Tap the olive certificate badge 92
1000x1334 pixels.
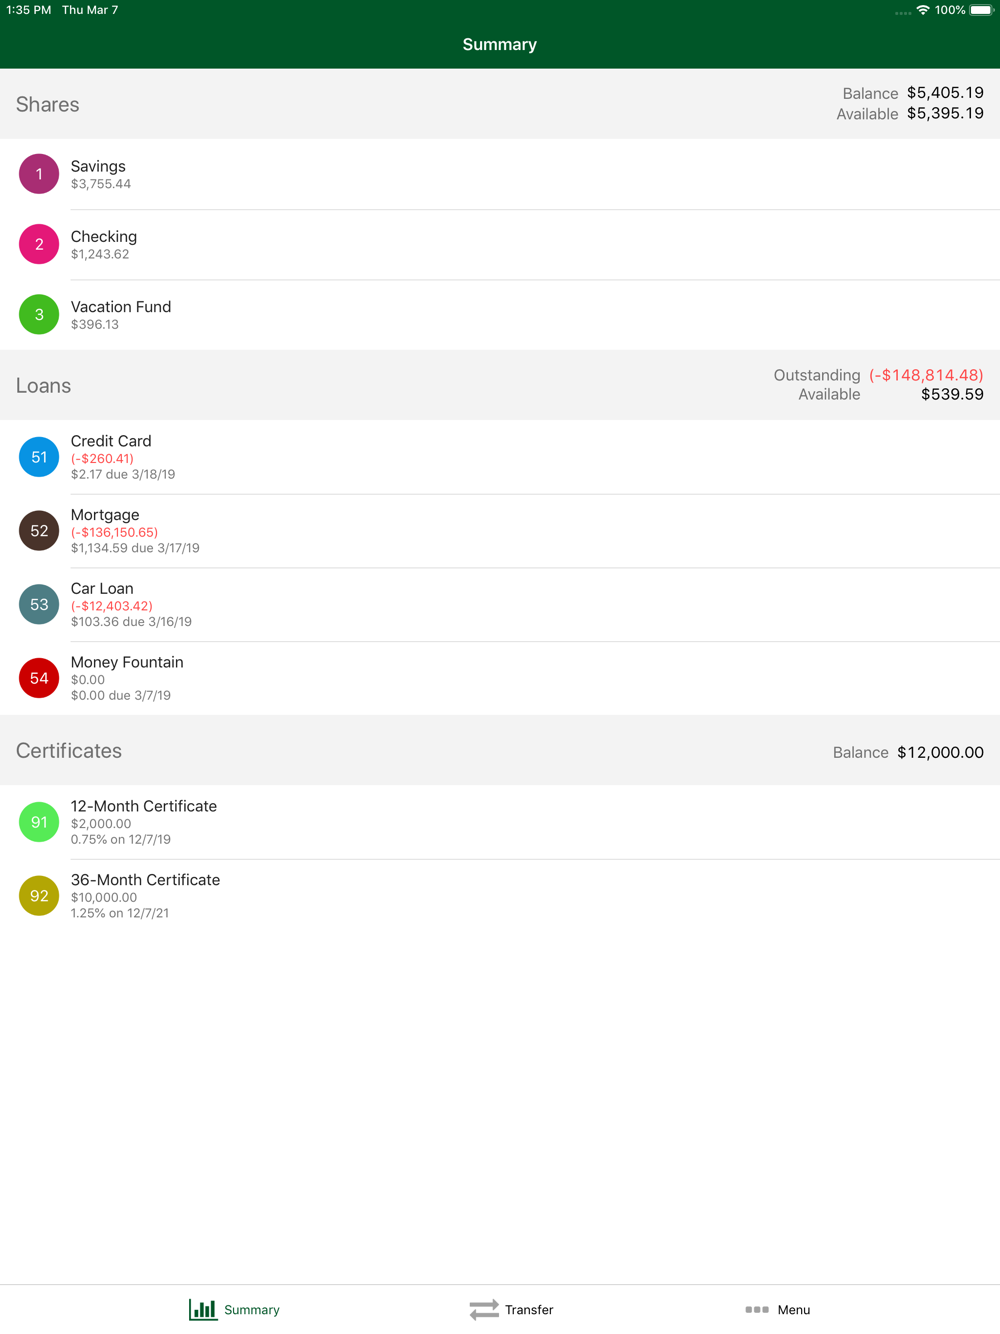coord(39,896)
